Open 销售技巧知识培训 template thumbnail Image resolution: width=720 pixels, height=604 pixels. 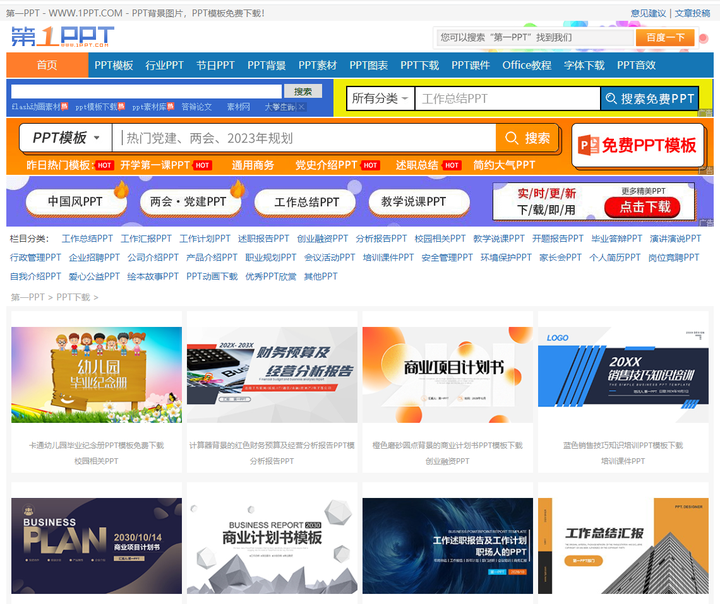click(623, 375)
